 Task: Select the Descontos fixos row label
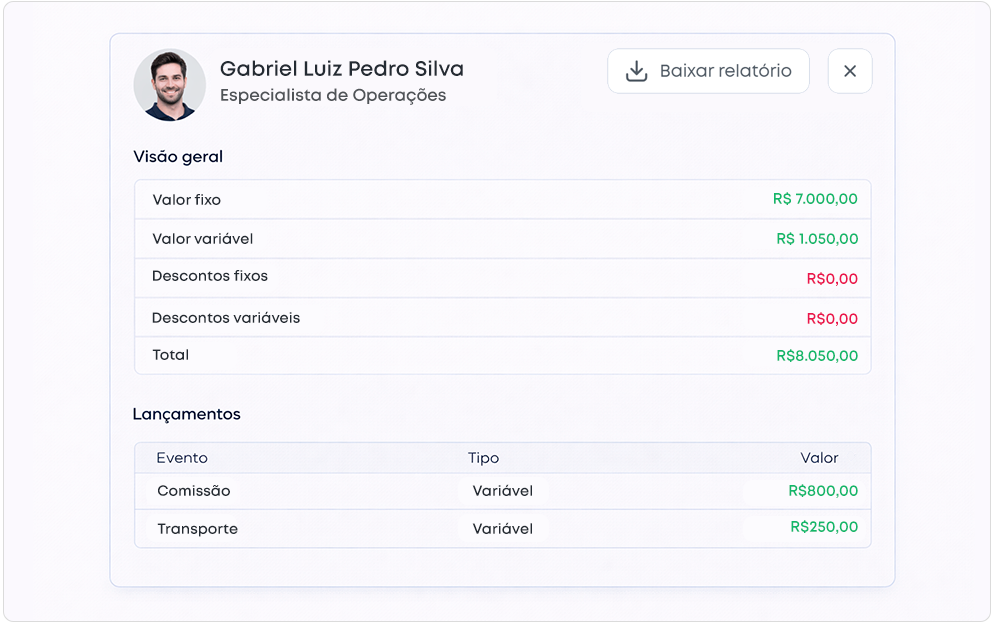[x=210, y=276]
